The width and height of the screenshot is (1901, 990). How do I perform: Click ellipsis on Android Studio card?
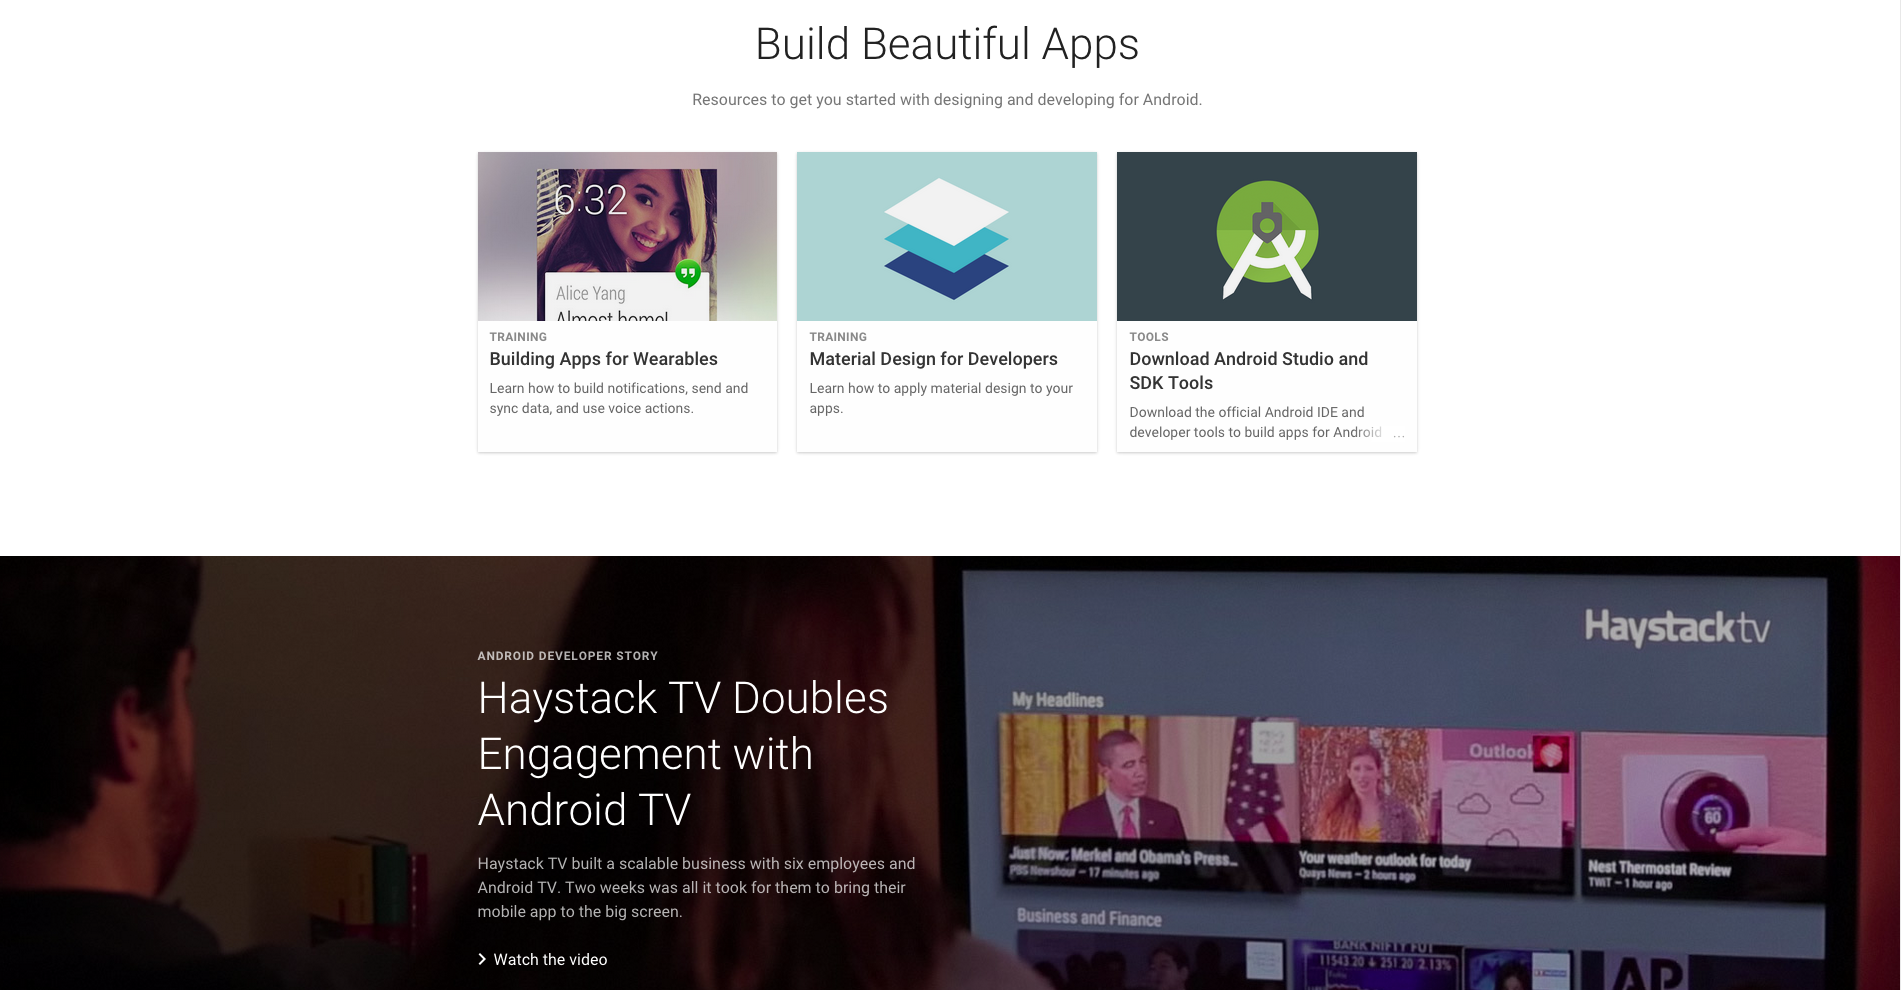tap(1398, 434)
